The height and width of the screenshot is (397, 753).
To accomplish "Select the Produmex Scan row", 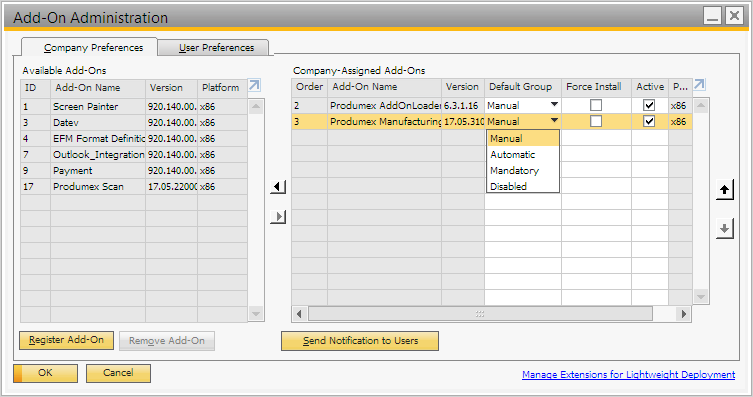I will click(134, 187).
